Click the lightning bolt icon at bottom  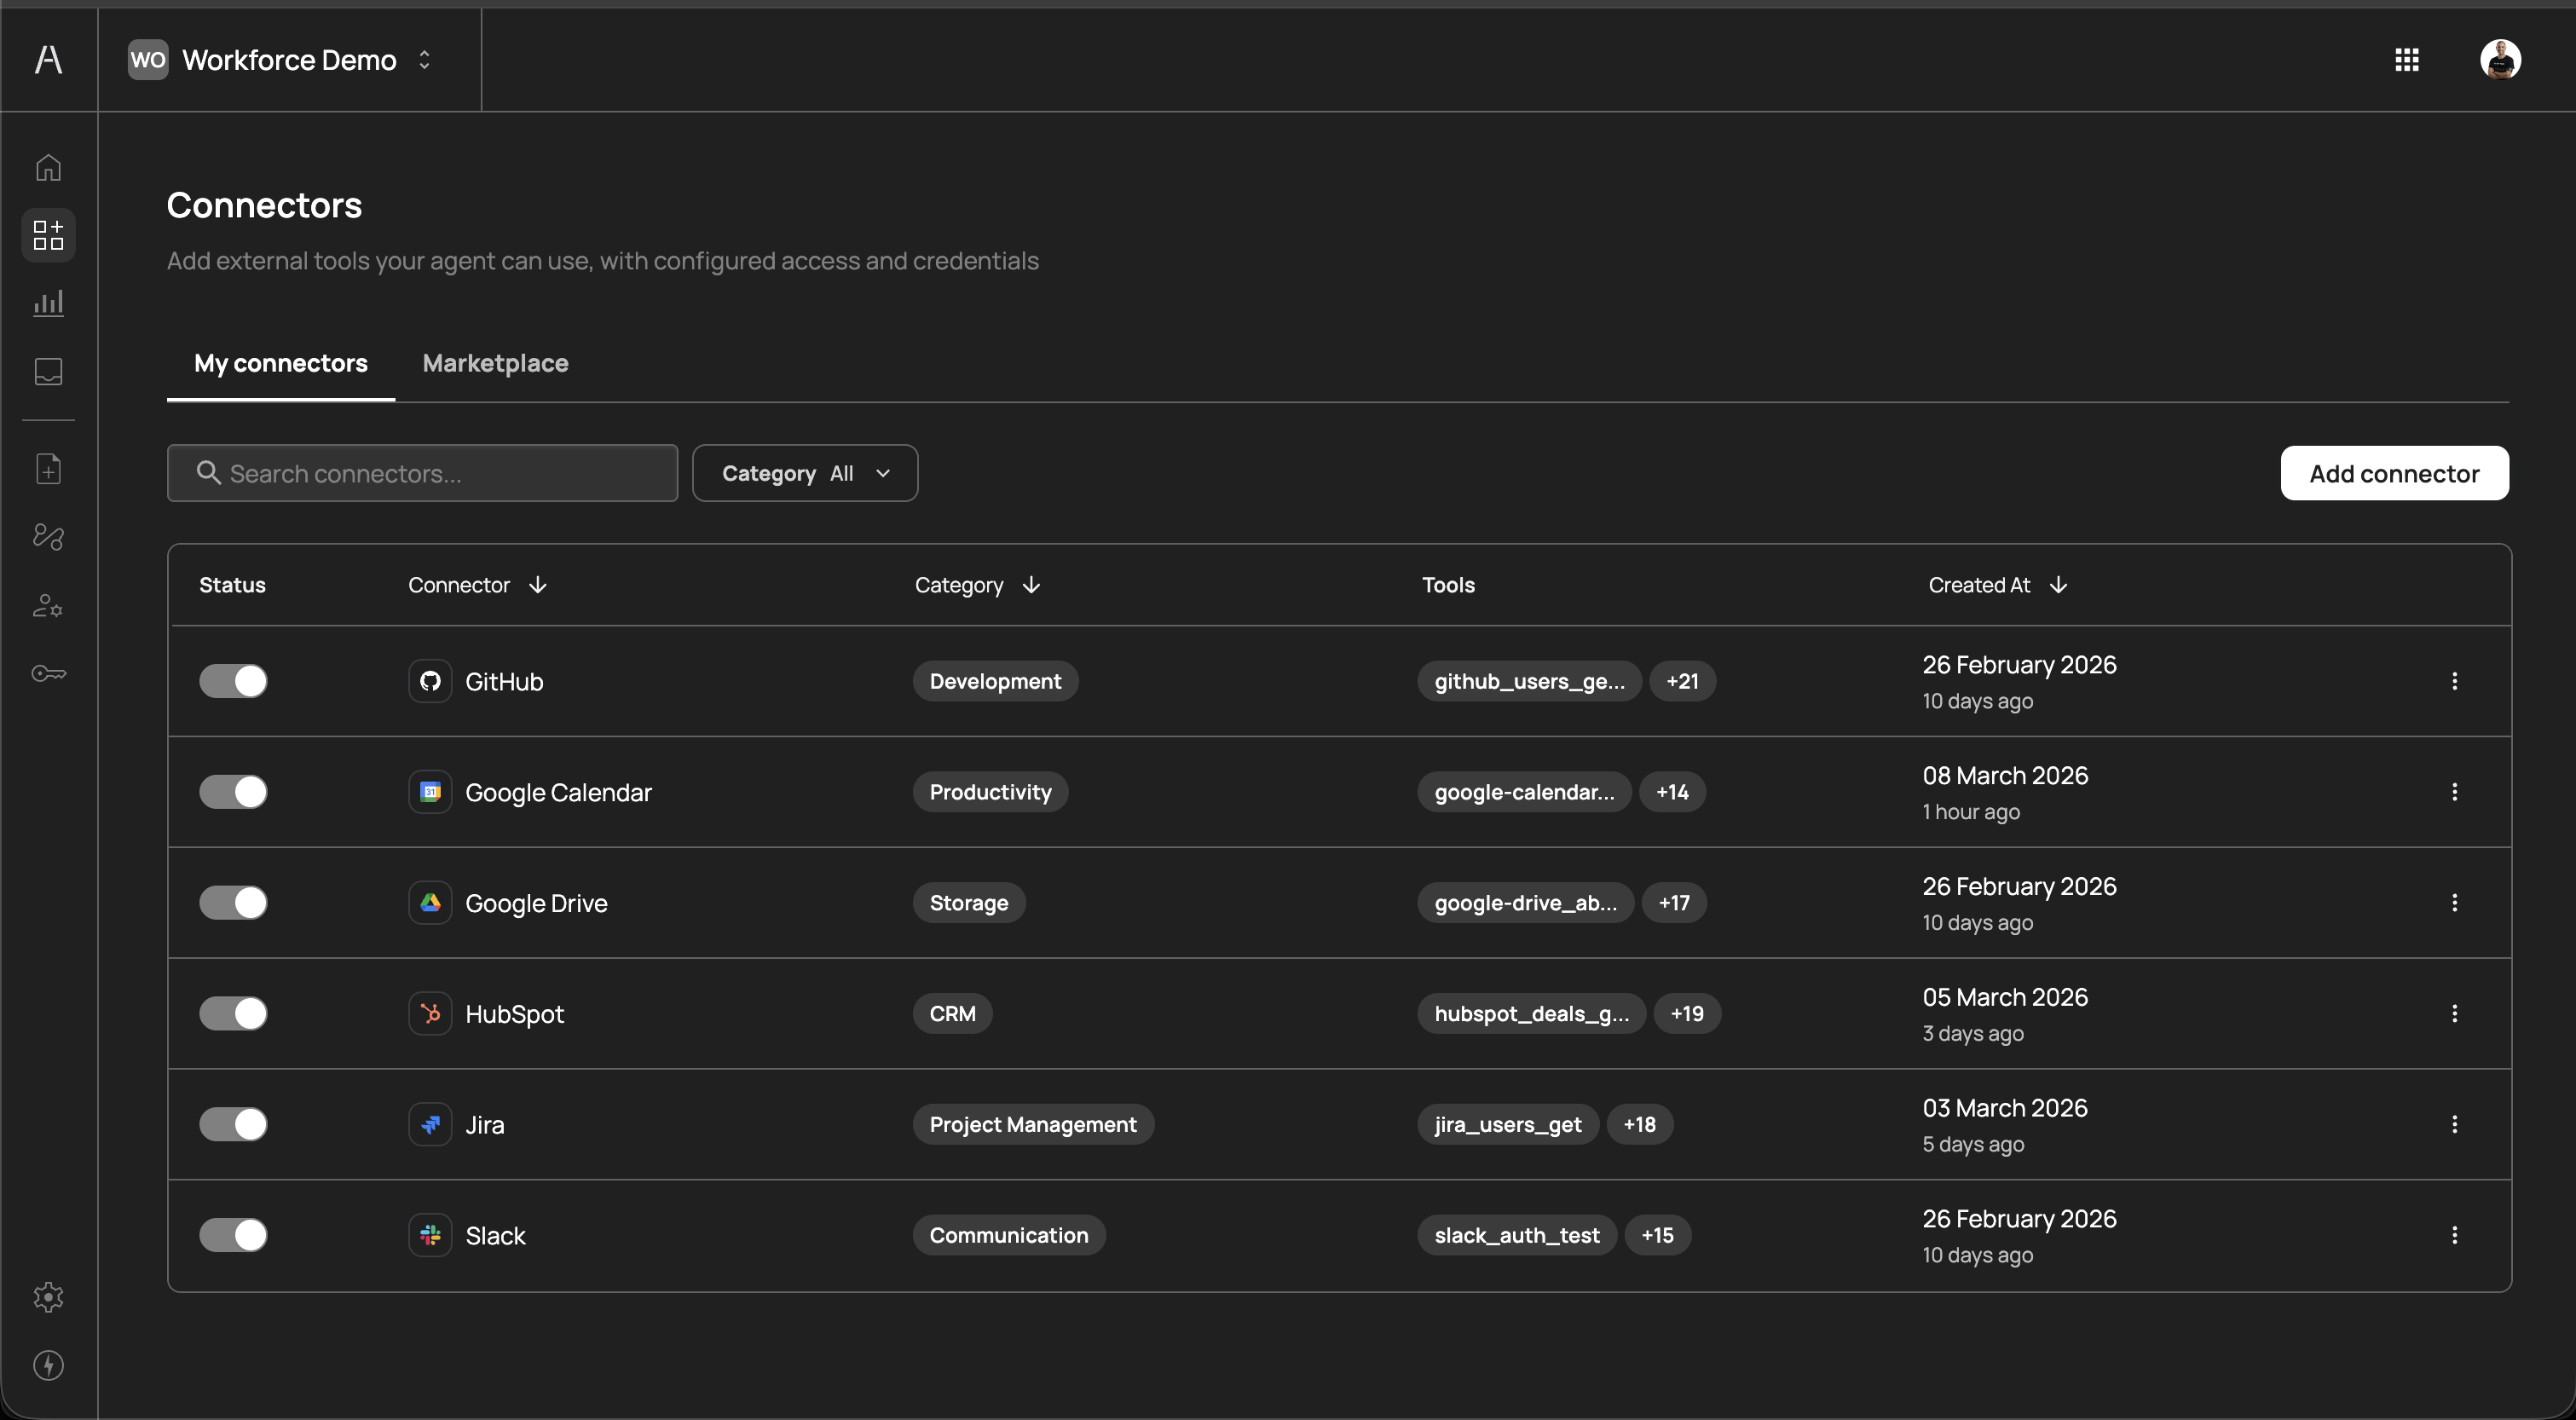click(48, 1365)
